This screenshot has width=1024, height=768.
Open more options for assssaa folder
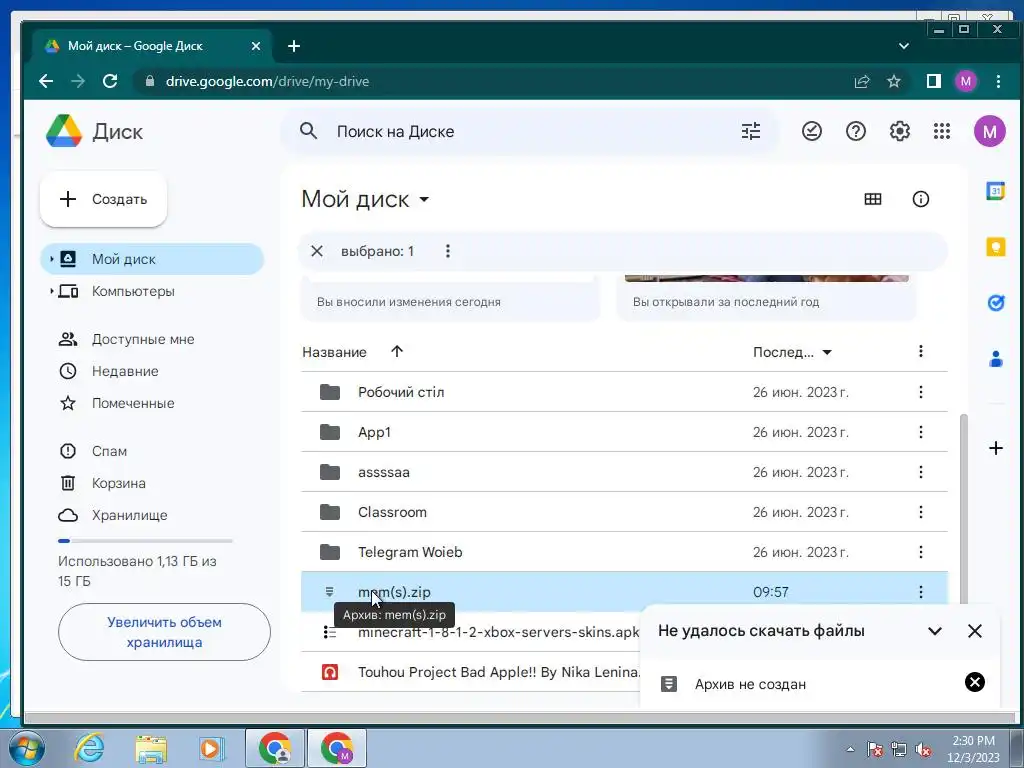click(x=921, y=472)
